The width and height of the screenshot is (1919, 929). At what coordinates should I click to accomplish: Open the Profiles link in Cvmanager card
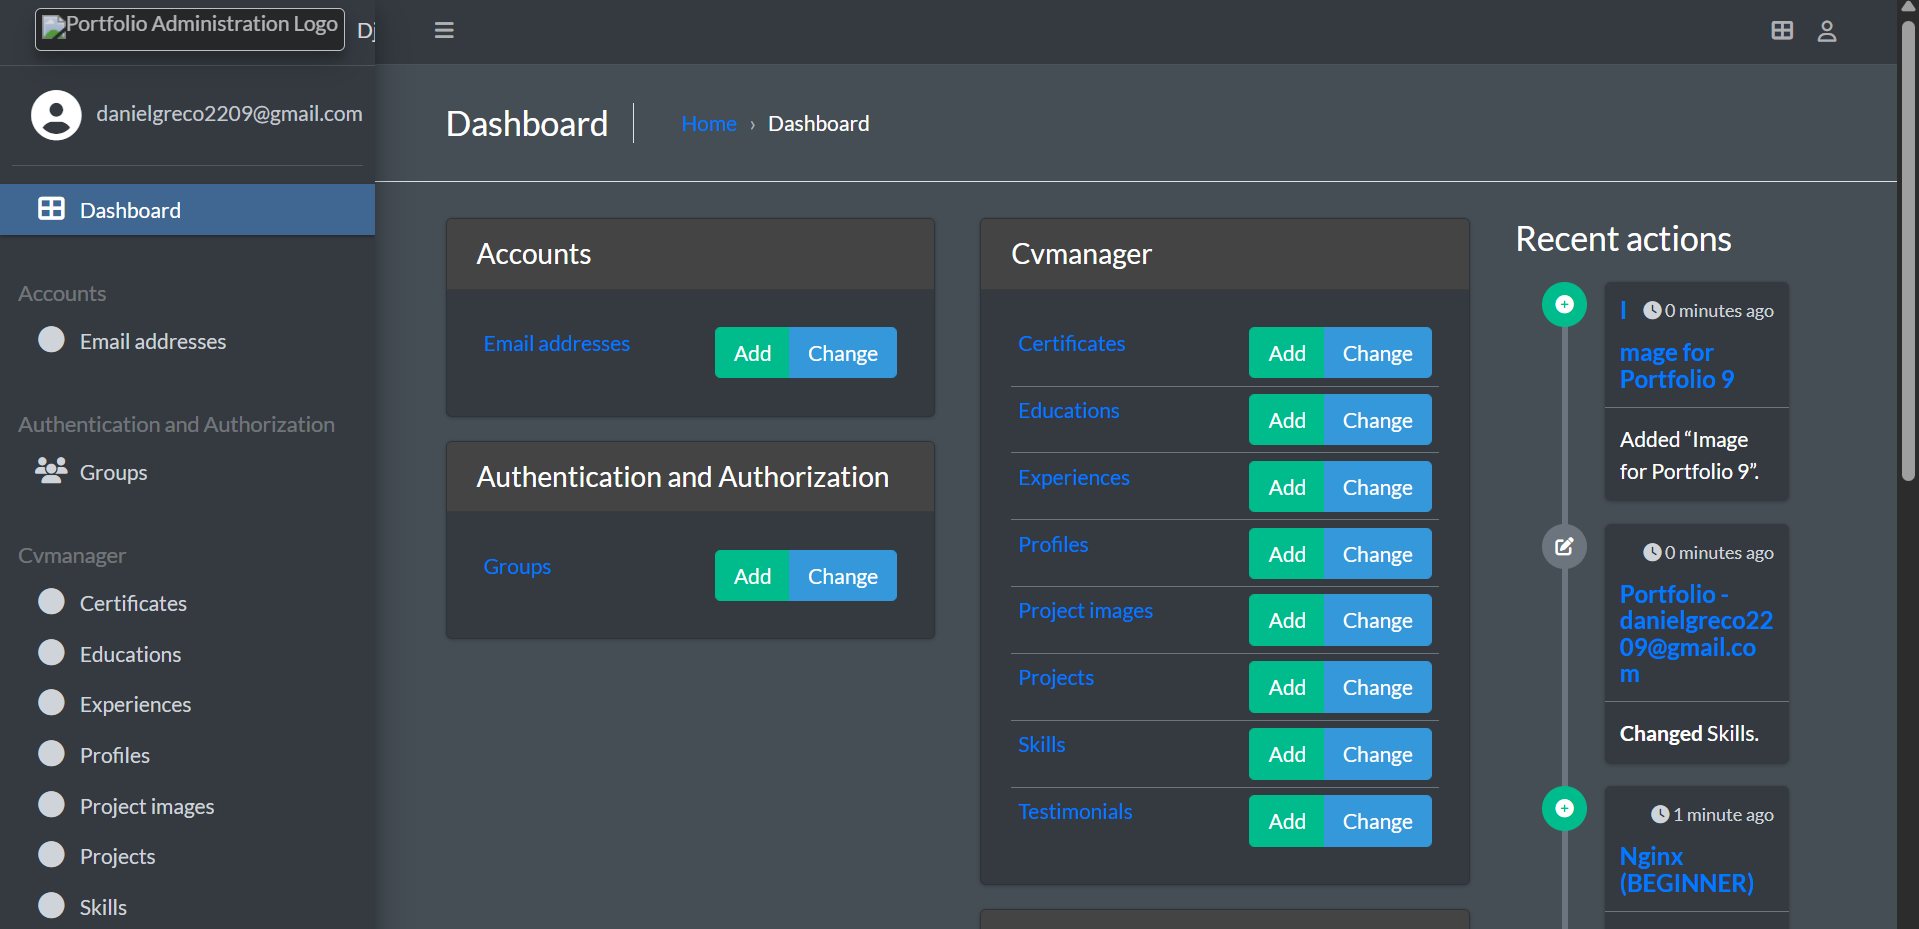tap(1053, 544)
